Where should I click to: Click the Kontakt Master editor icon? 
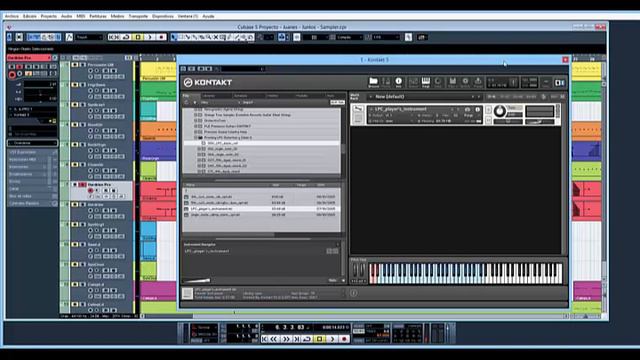coord(438,82)
